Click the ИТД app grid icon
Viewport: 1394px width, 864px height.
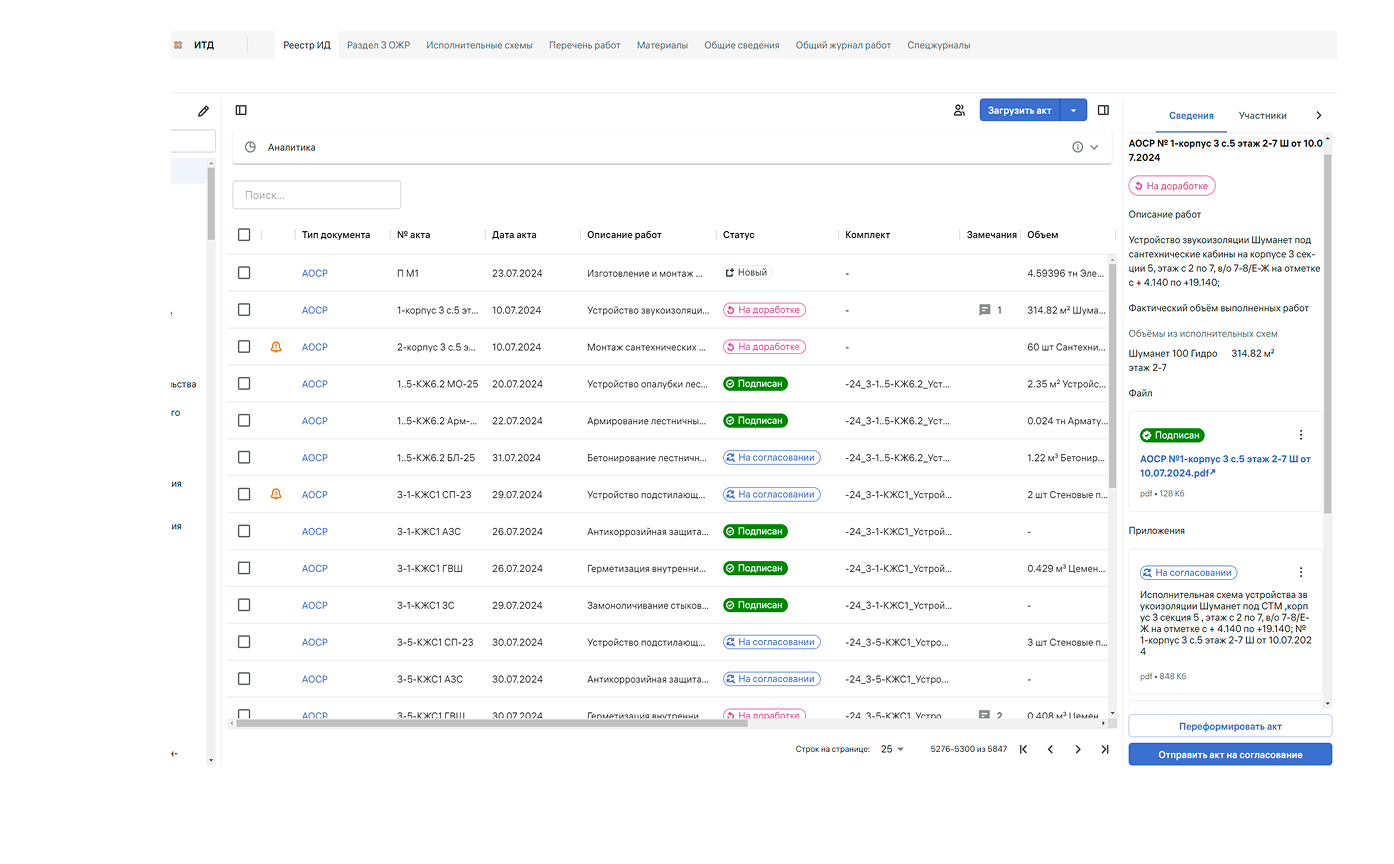[x=177, y=45]
